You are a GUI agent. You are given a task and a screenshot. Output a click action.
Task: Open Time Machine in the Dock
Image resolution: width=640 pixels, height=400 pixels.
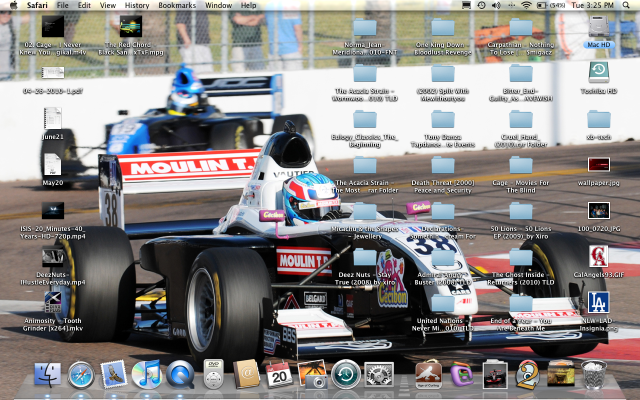[346, 374]
